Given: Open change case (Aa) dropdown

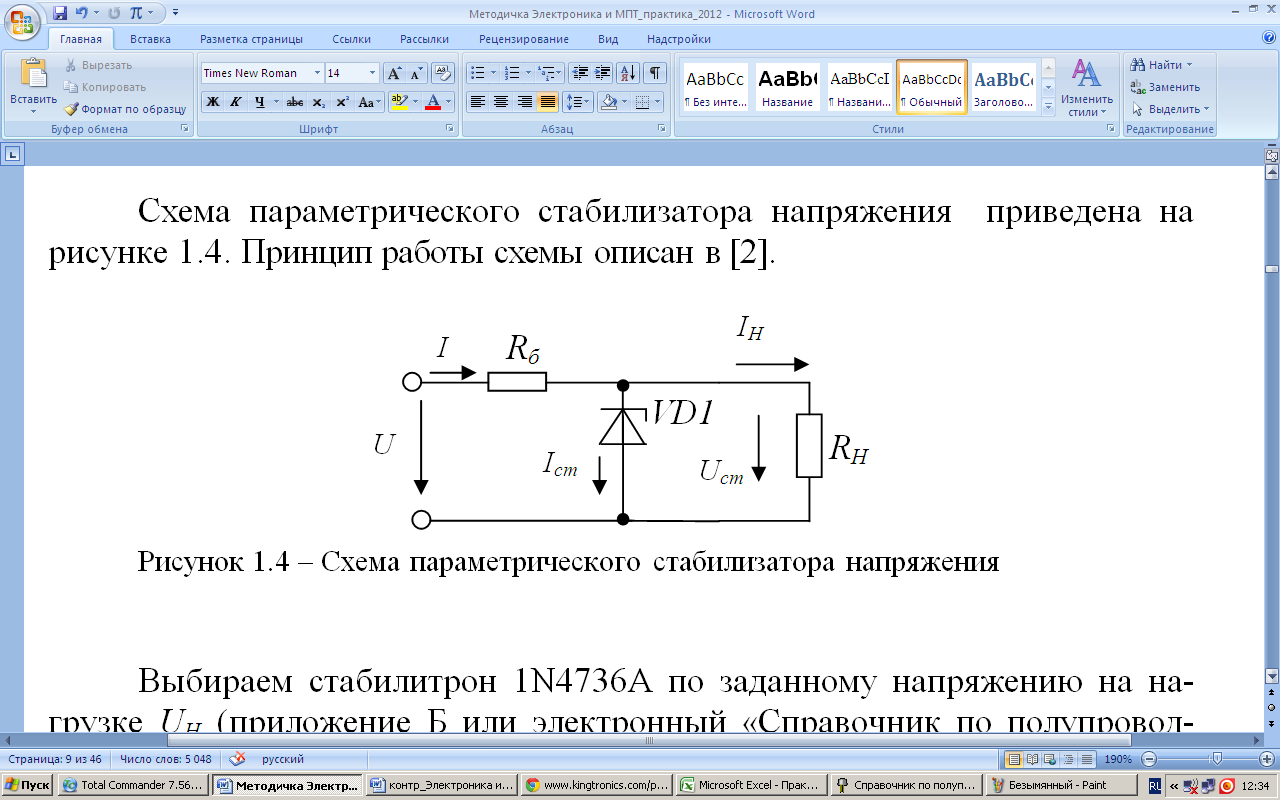Looking at the screenshot, I should tap(369, 102).
